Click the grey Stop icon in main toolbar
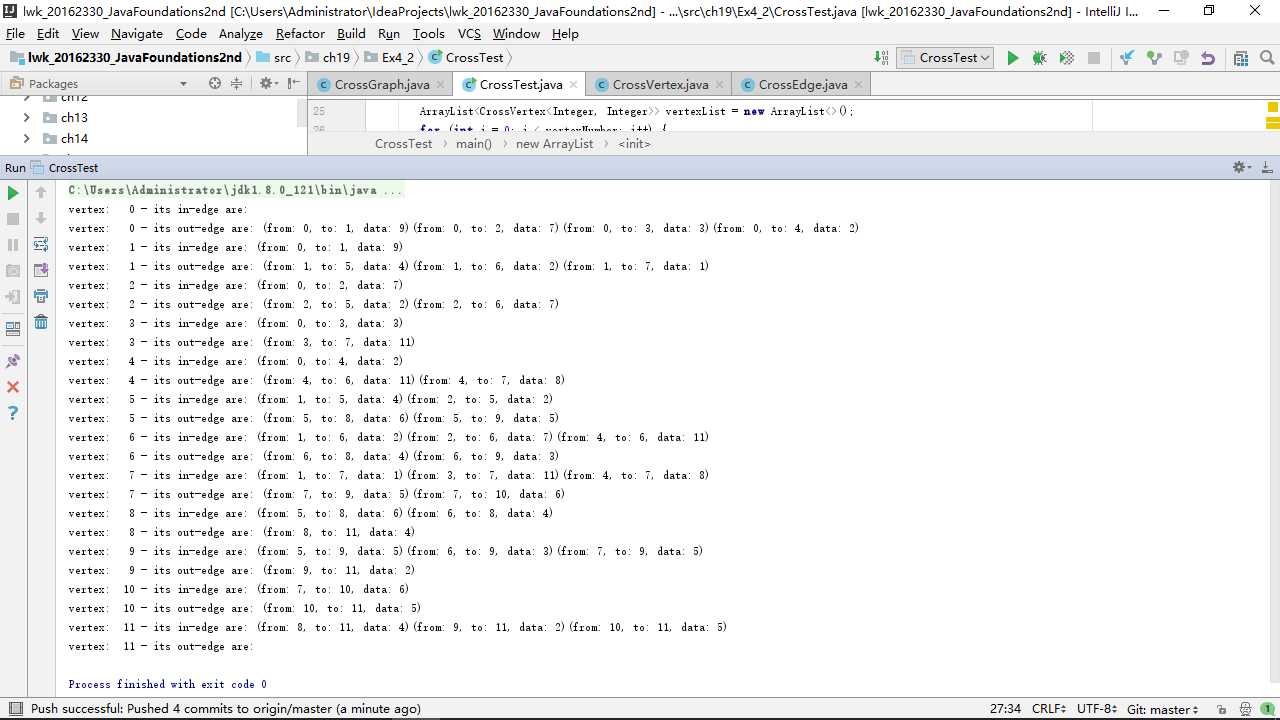Viewport: 1280px width, 720px height. click(x=1094, y=58)
